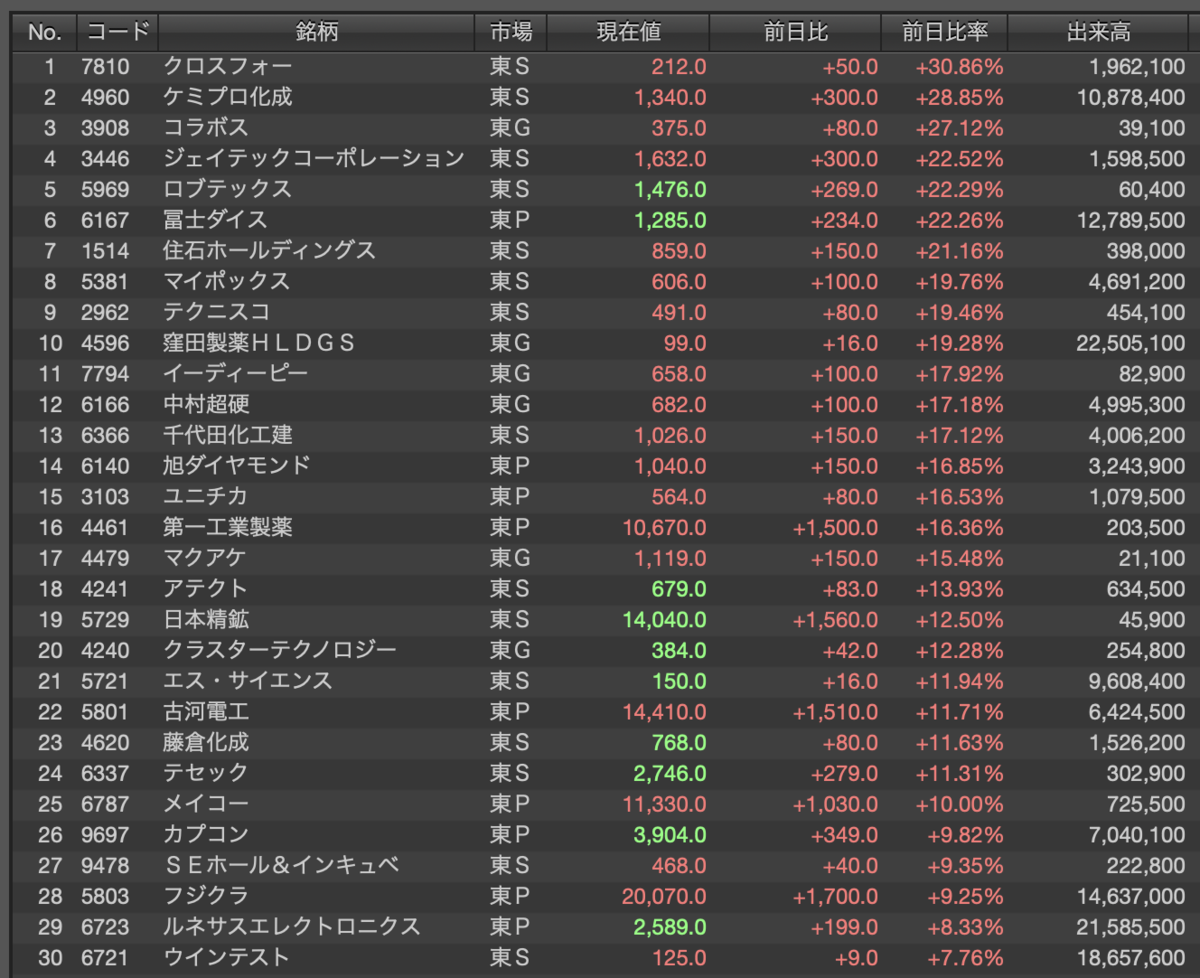Viewport: 1200px width, 978px height.
Task: Click volume value 21,585,500
Action: 1132,926
